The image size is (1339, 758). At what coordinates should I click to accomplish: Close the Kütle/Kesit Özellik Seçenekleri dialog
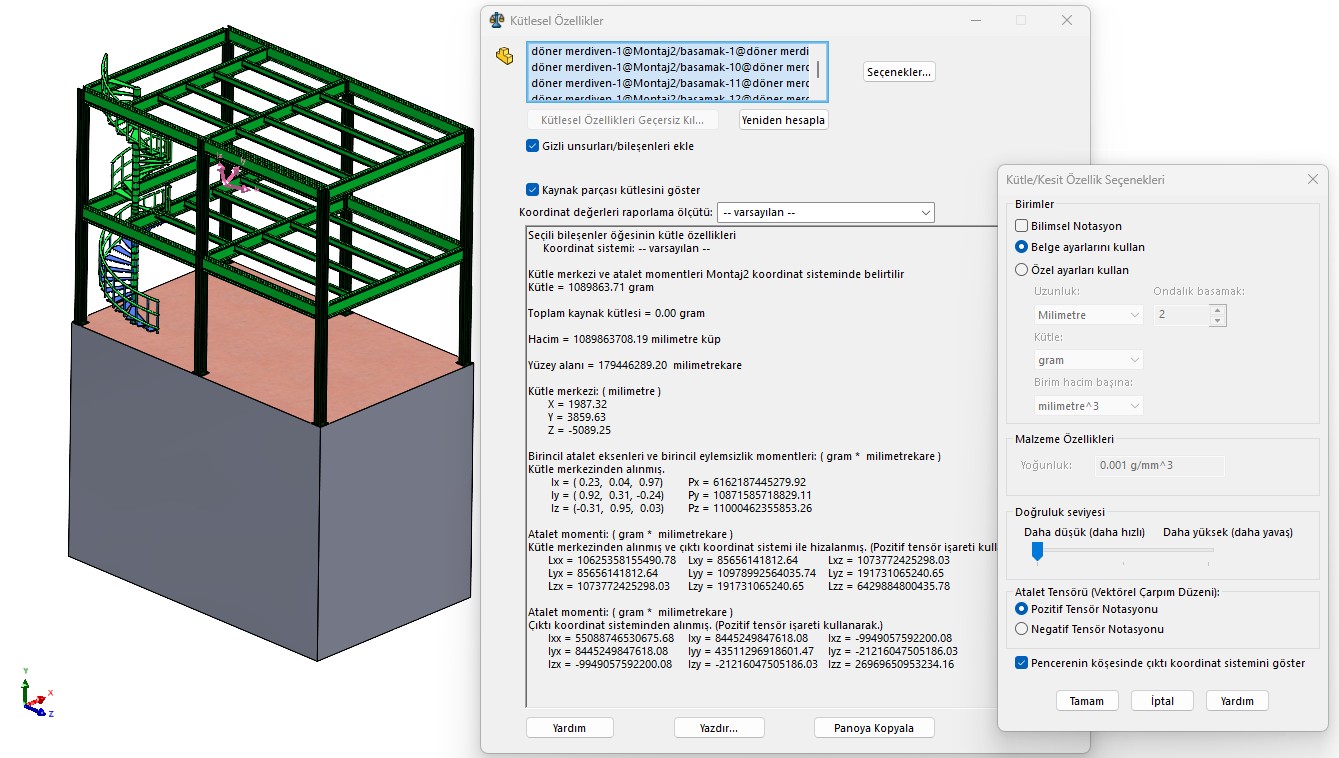click(x=1312, y=179)
